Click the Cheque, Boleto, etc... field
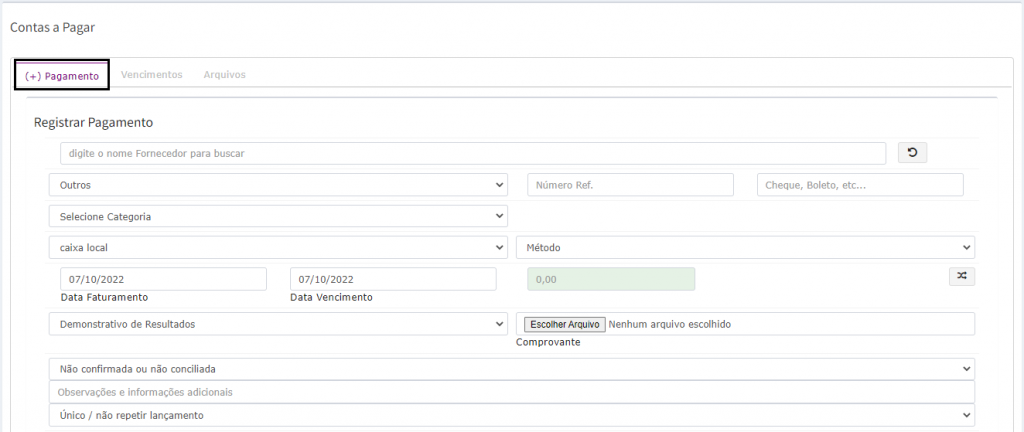 [860, 185]
